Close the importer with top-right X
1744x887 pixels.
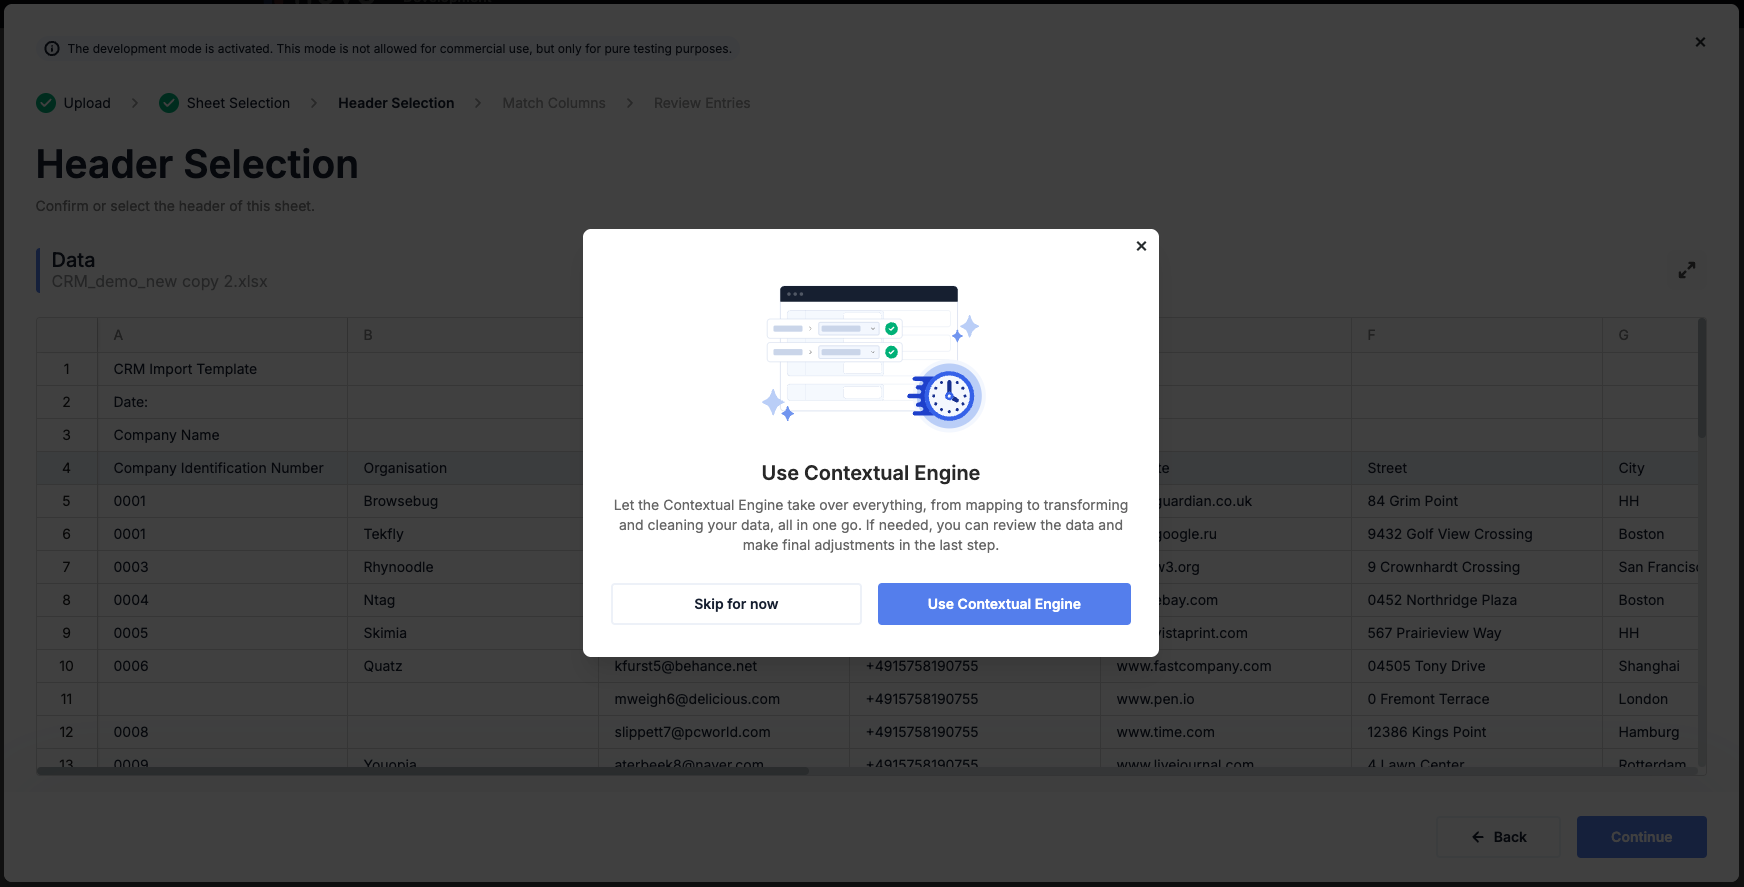pyautogui.click(x=1700, y=42)
